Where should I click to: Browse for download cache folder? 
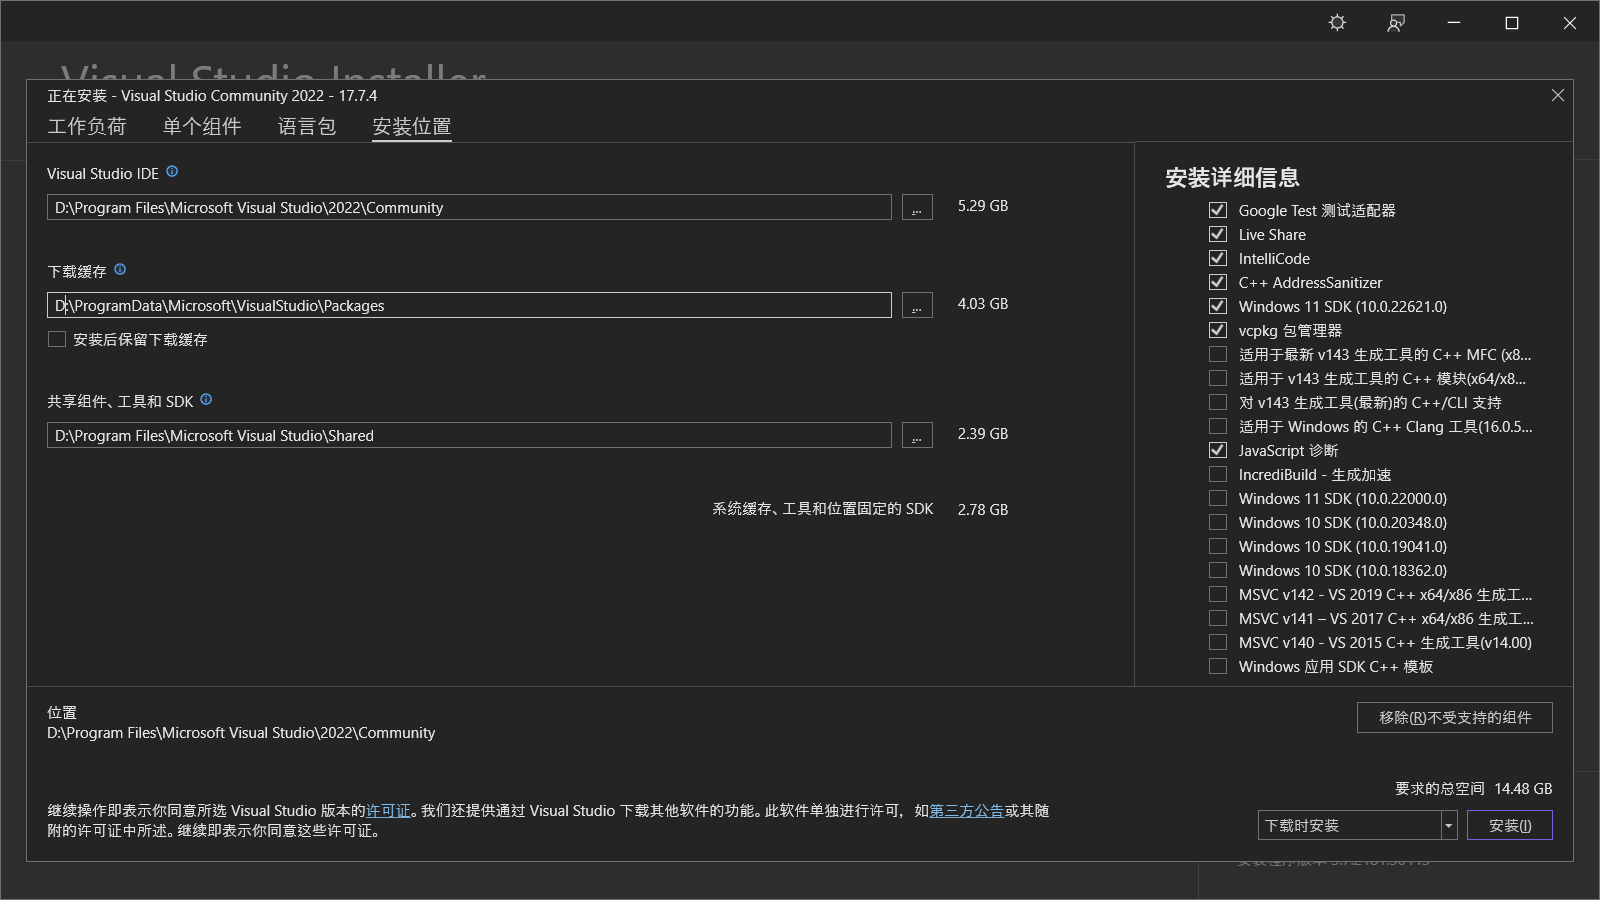pos(917,305)
